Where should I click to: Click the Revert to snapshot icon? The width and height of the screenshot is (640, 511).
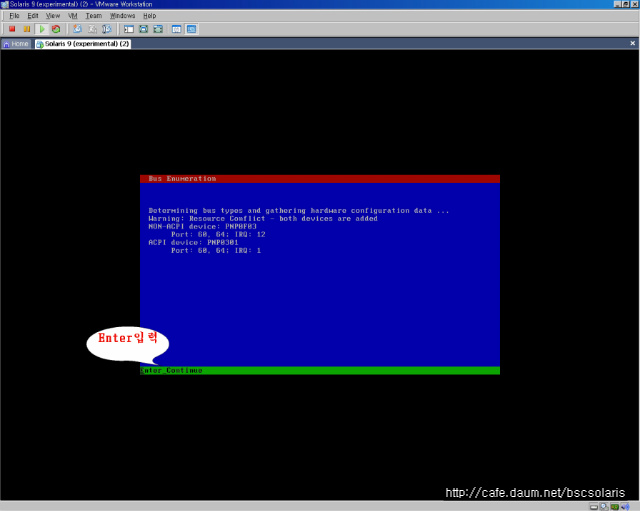(92, 29)
